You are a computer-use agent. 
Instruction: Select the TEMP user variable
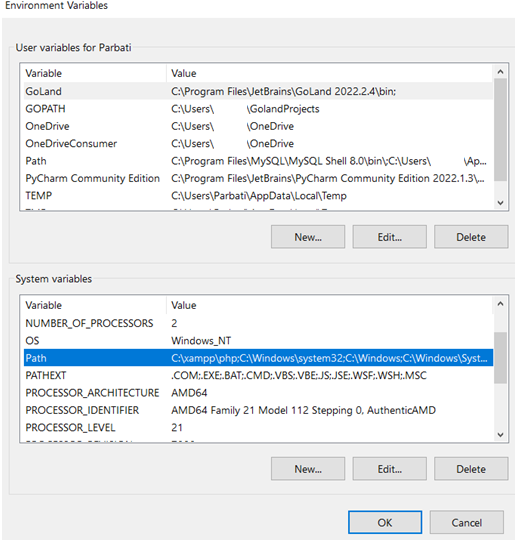pos(258,196)
